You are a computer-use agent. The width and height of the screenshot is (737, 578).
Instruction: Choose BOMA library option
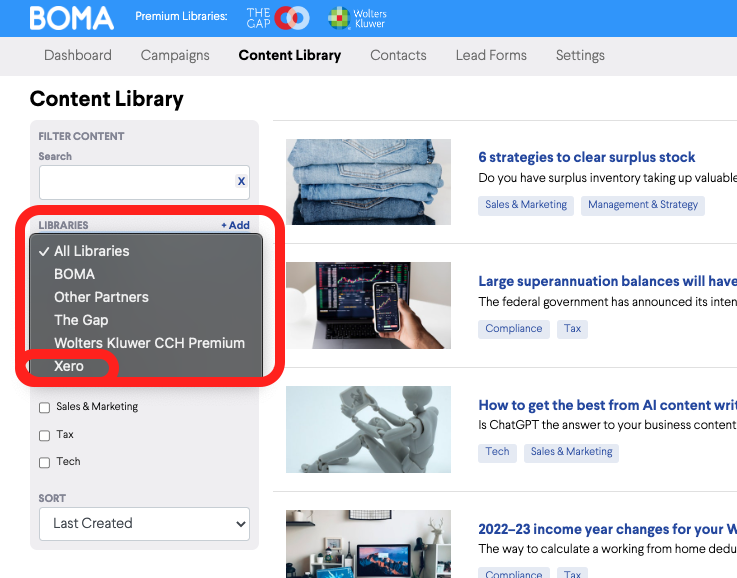[146, 274]
